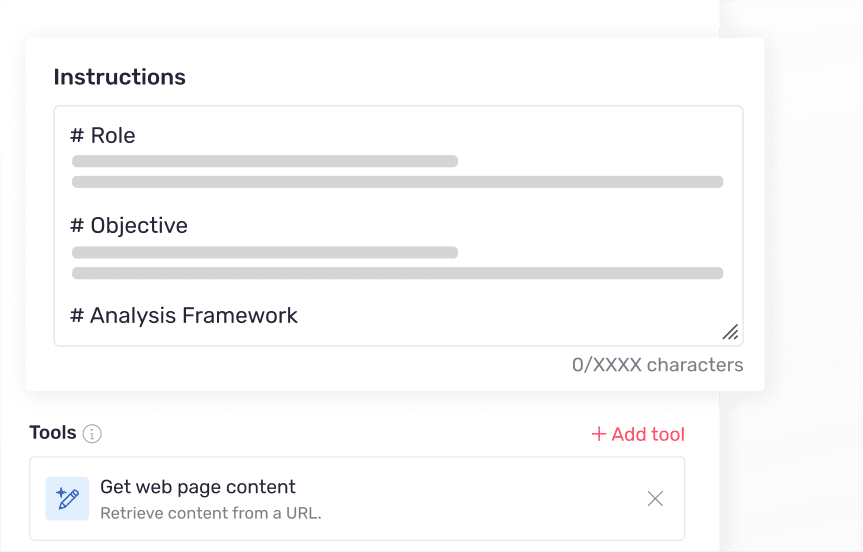This screenshot has height=552, width=863.
Task: Select the Get web page content title
Action: coord(198,487)
